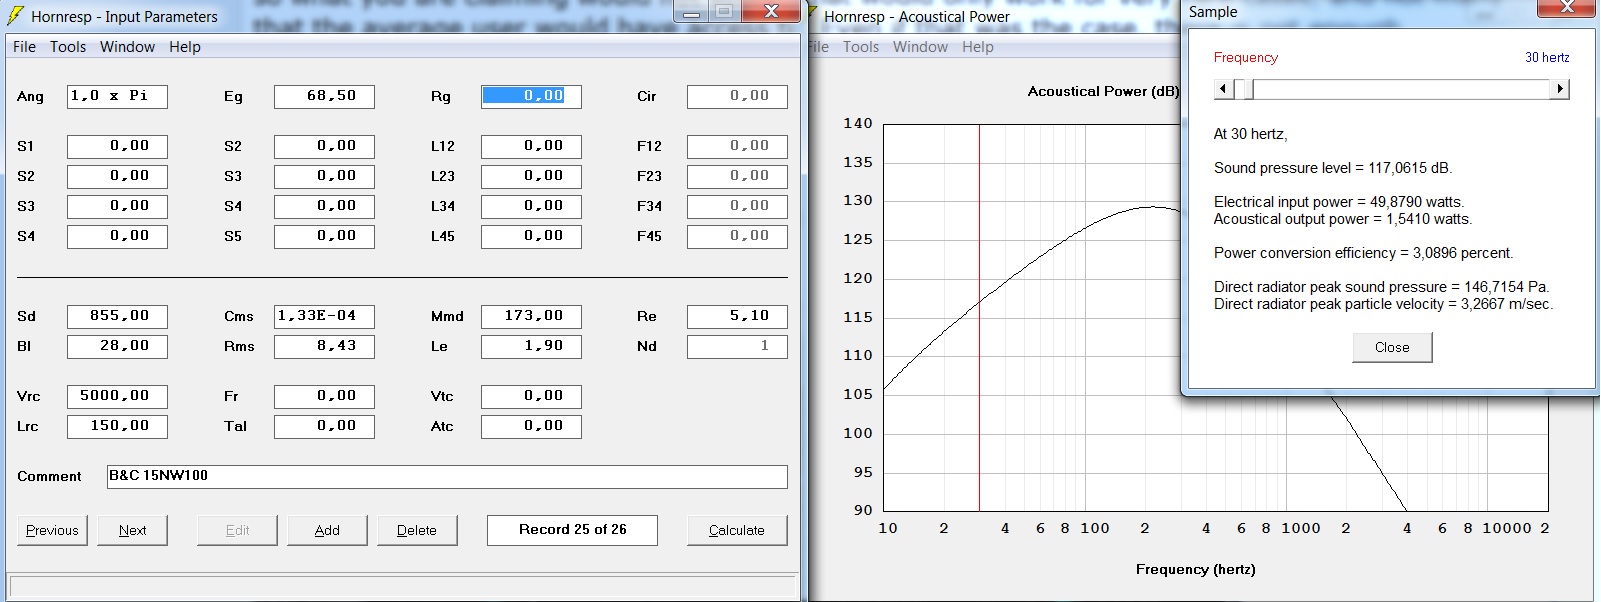Click the Re field showing 5,10
This screenshot has width=1601, height=602.
(x=737, y=316)
